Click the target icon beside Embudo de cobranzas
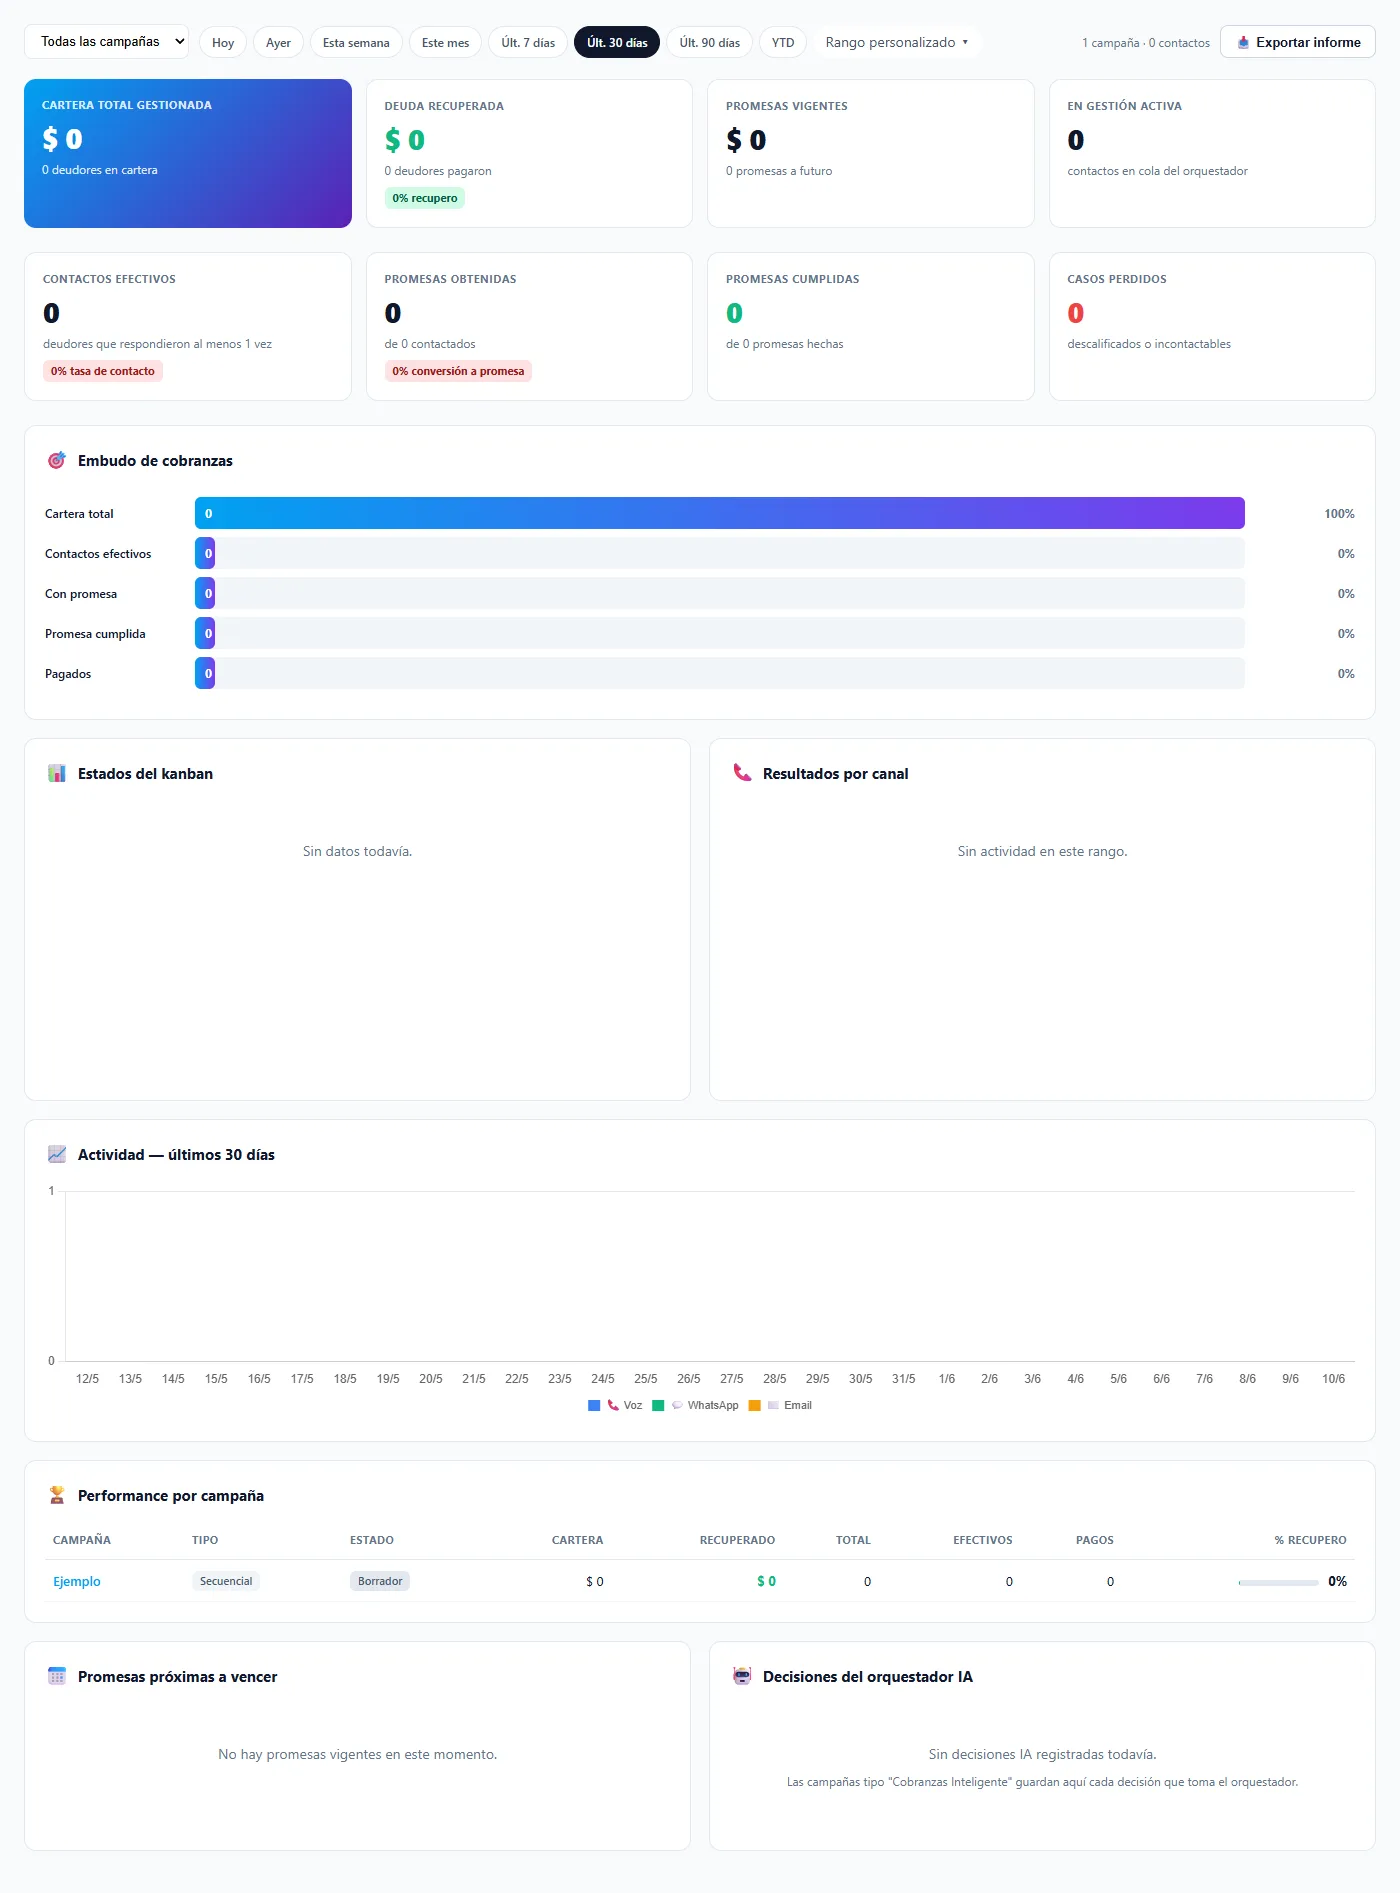The image size is (1400, 1893). (x=57, y=460)
